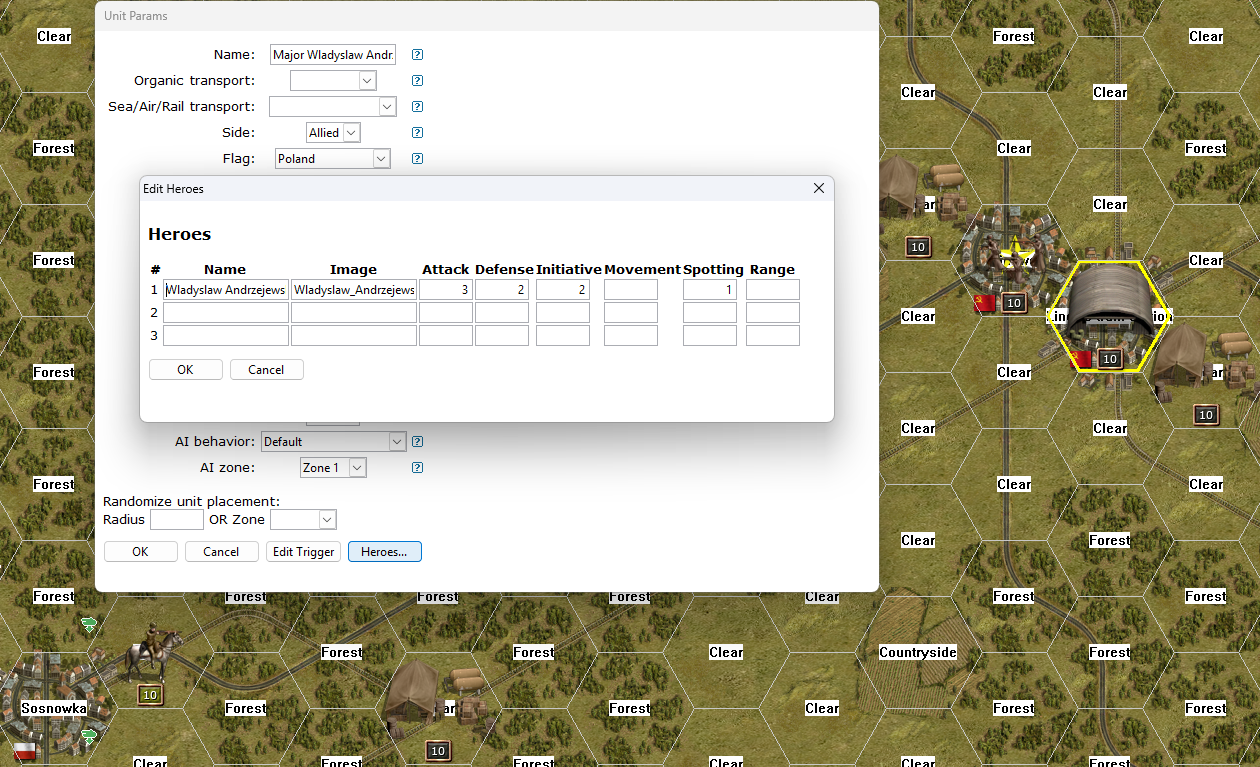
Task: Open the help icon beside Flag
Action: pyautogui.click(x=417, y=159)
